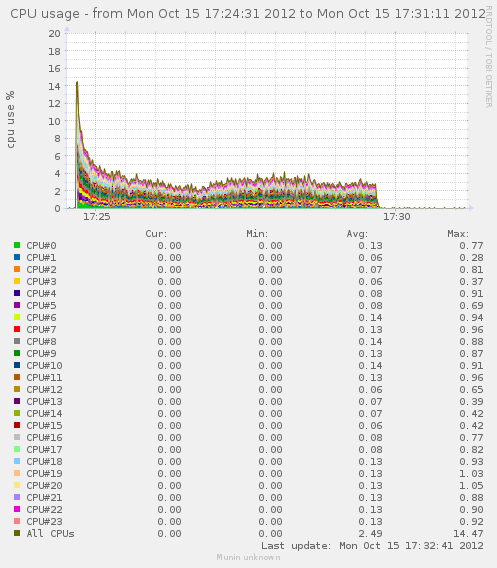This screenshot has height=568, width=497.
Task: Click the 17:25 time axis label
Action: tap(97, 217)
